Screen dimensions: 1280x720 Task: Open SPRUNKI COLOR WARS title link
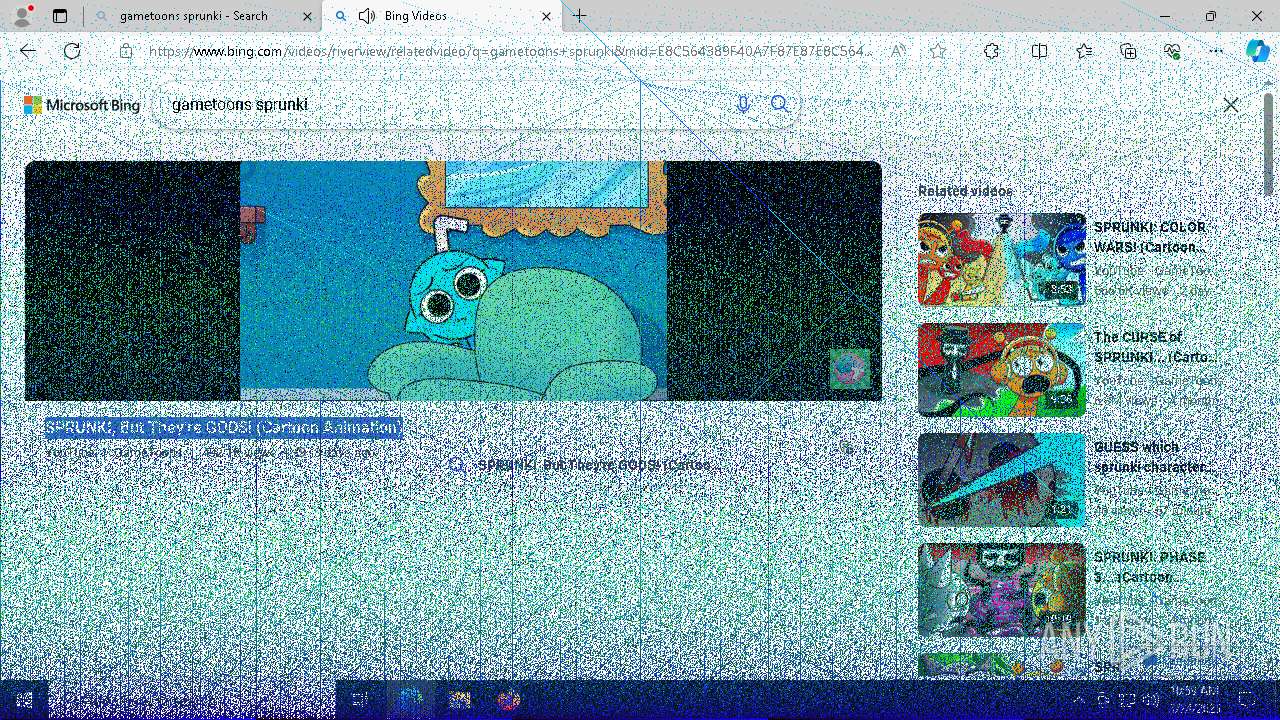point(1150,237)
